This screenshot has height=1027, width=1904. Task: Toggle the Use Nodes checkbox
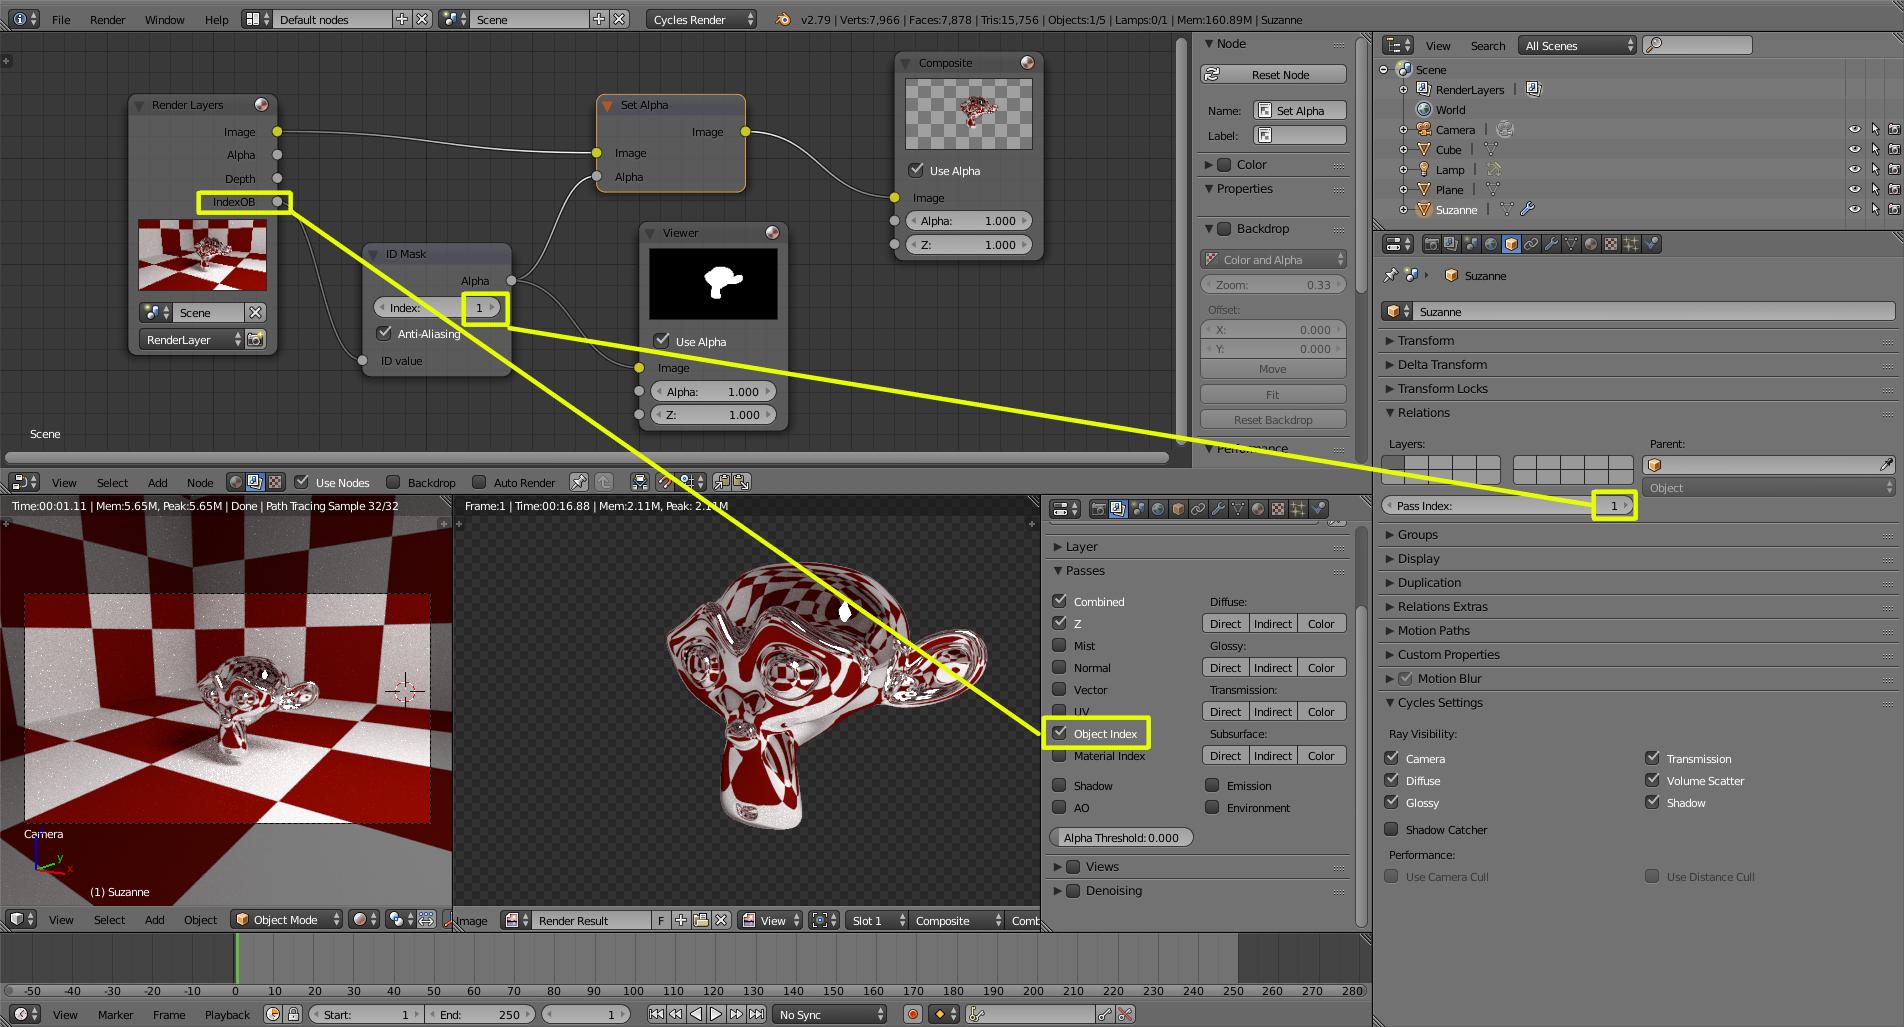(301, 482)
